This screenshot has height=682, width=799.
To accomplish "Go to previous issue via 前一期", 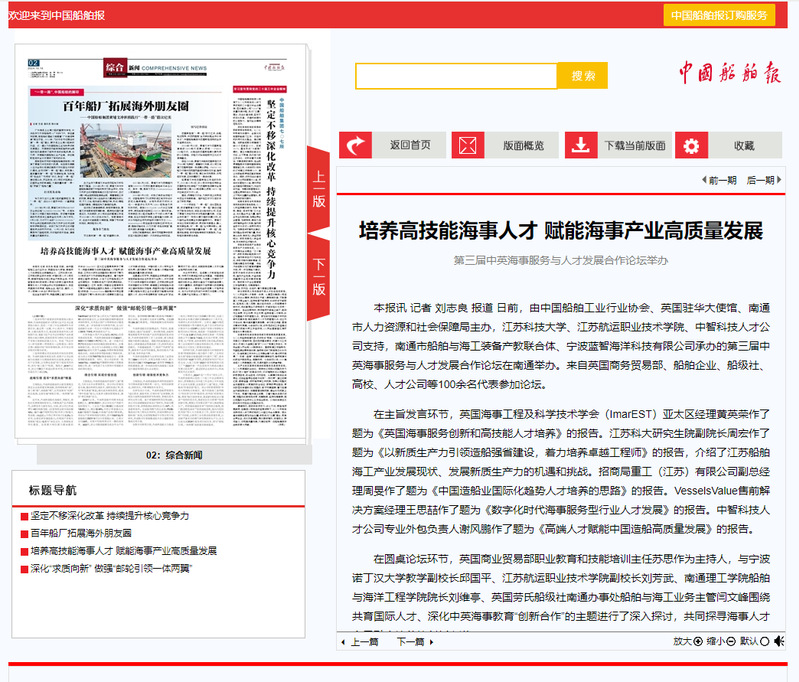I will (717, 180).
